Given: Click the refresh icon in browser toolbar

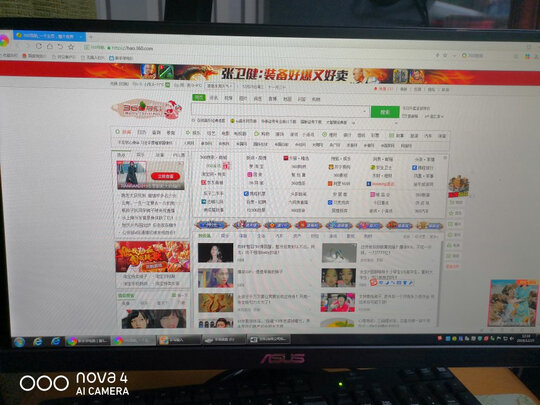Looking at the screenshot, I should (x=39, y=46).
